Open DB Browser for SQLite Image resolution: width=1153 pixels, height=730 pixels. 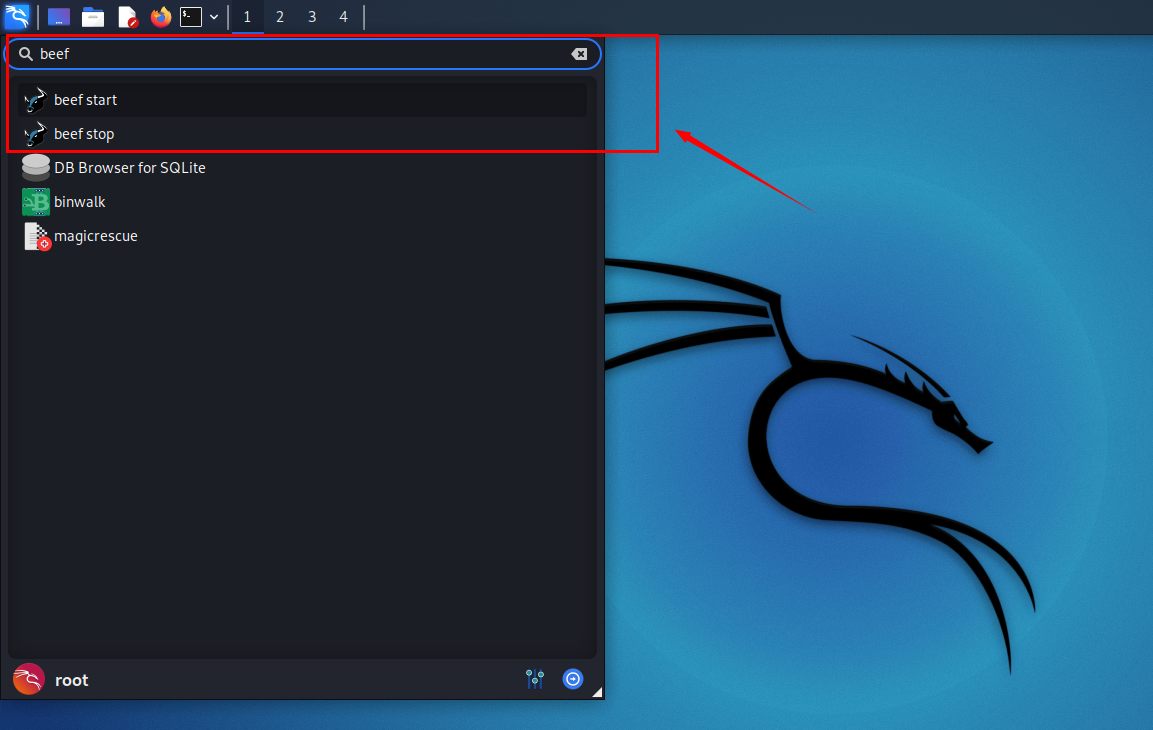click(303, 168)
